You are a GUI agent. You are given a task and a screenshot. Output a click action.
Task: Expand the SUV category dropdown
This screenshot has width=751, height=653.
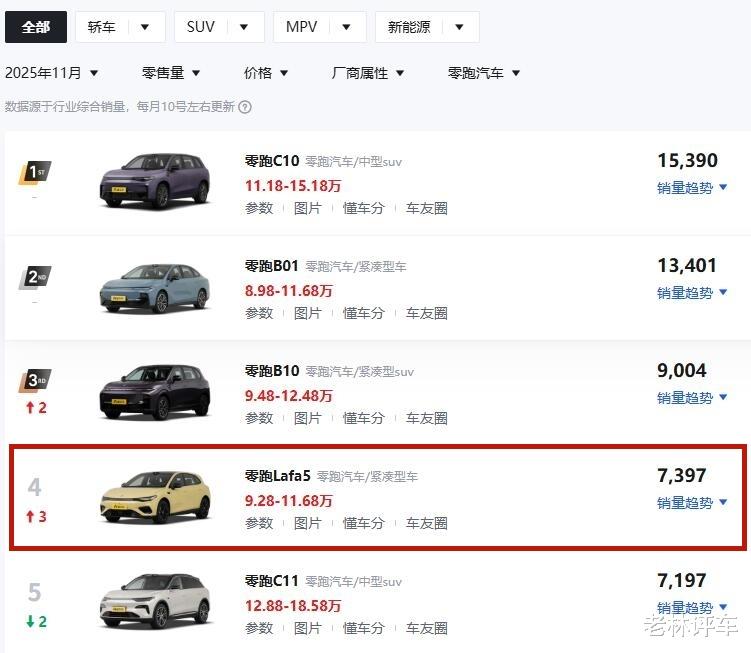coord(219,27)
